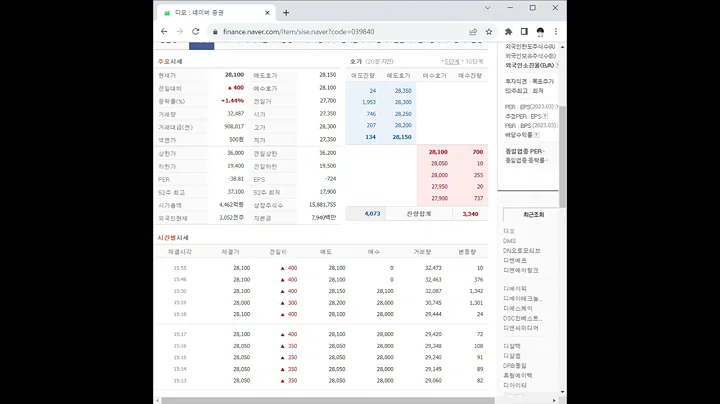Click the horizontal scrollbar at bottom
The width and height of the screenshot is (720, 404).
point(328,401)
